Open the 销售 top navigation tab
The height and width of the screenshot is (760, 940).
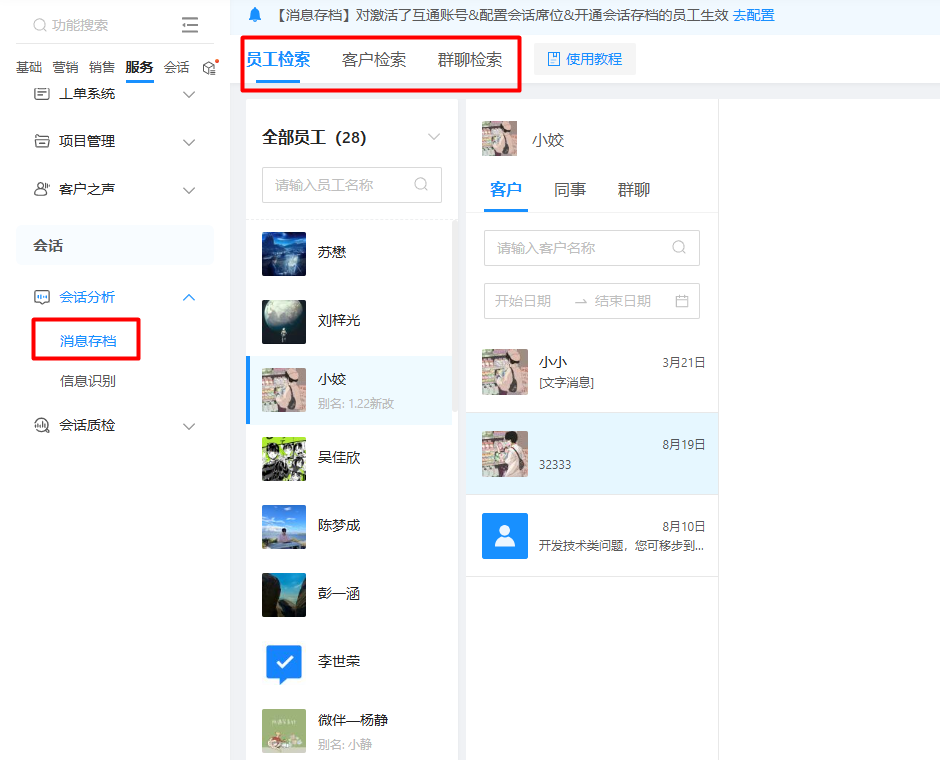pyautogui.click(x=102, y=67)
